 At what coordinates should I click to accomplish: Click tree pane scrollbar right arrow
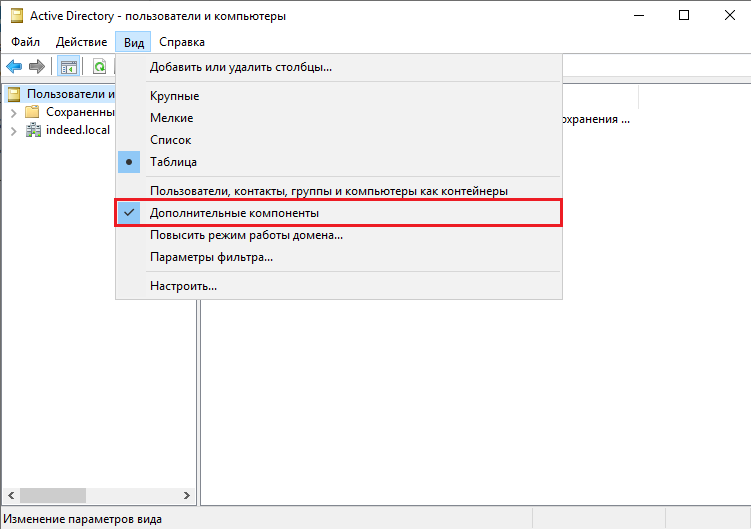pyautogui.click(x=186, y=496)
